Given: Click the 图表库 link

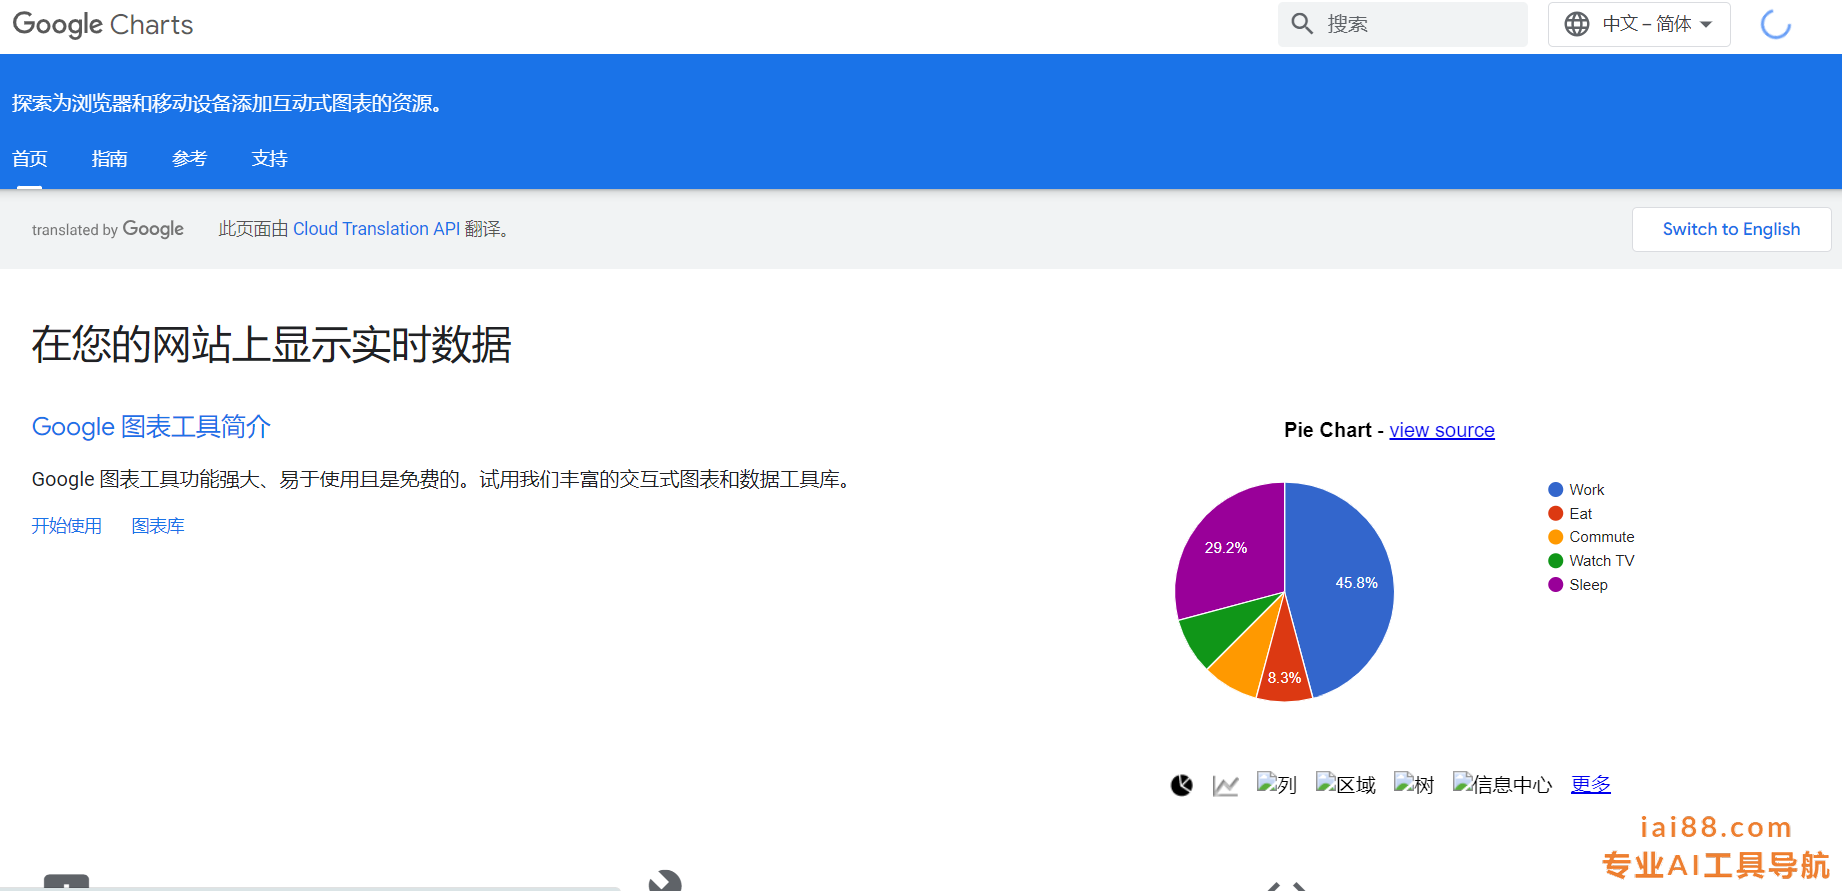Looking at the screenshot, I should click(158, 526).
